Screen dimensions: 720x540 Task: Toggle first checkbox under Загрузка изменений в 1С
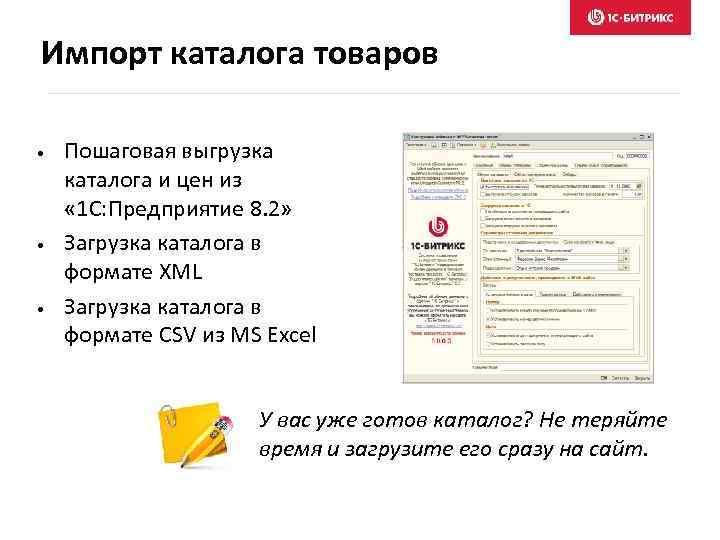pos(483,212)
